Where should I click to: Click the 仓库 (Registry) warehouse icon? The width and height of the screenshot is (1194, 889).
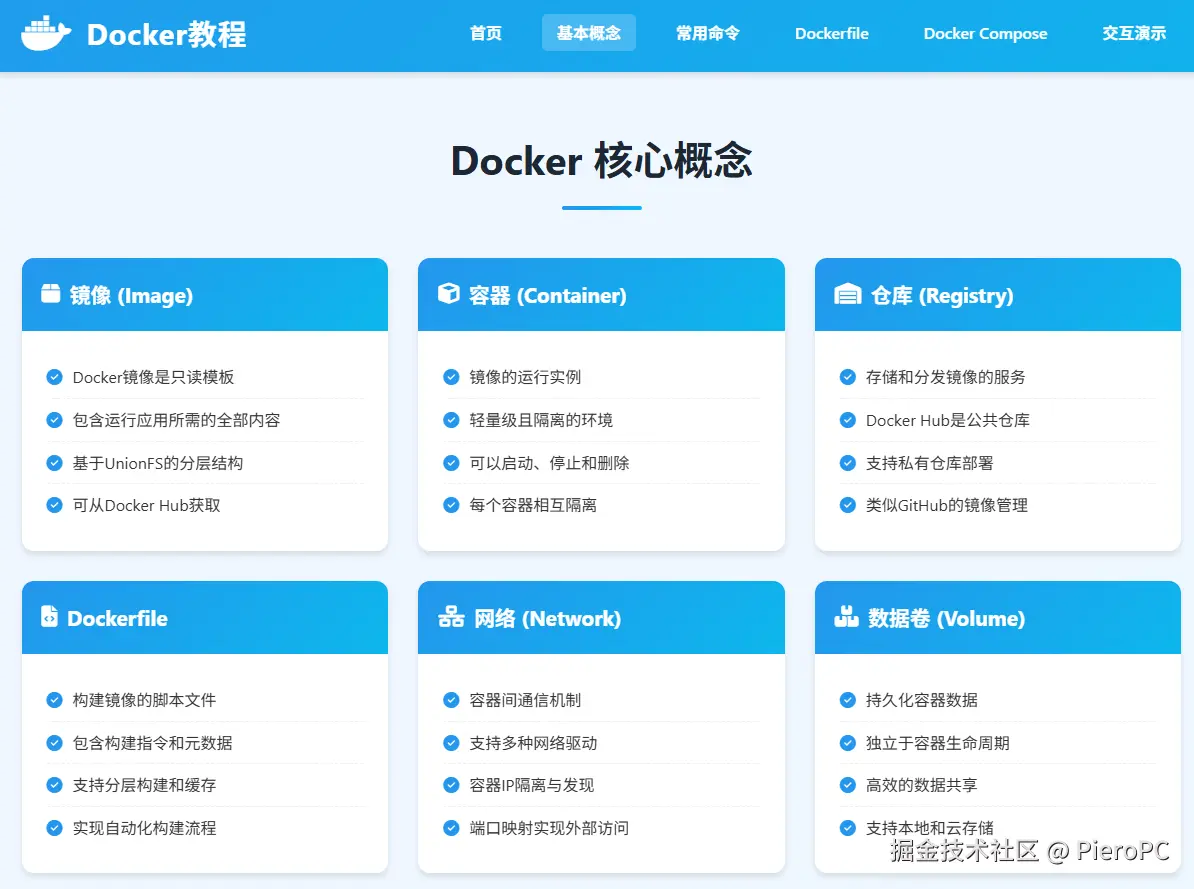pyautogui.click(x=848, y=294)
